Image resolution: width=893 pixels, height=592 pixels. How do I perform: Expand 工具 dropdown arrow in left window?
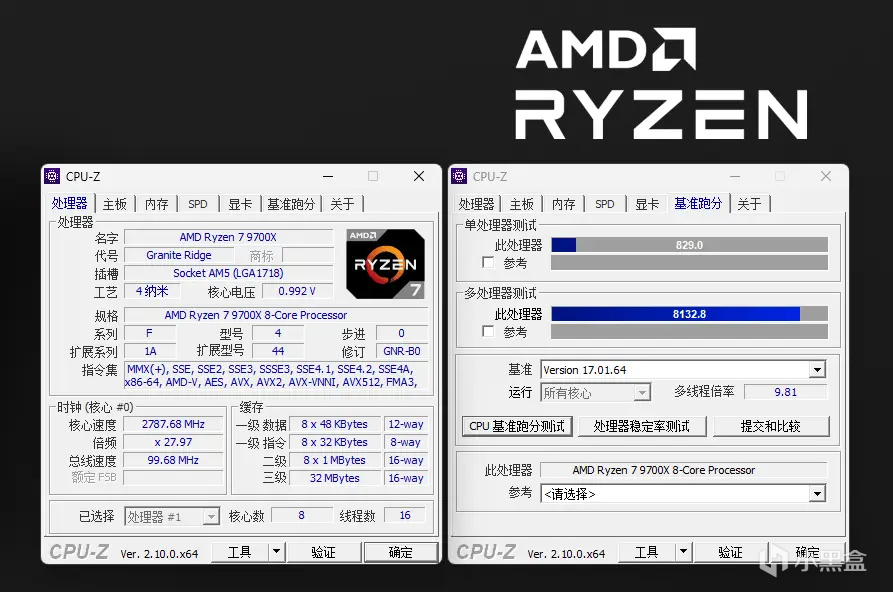pyautogui.click(x=276, y=552)
